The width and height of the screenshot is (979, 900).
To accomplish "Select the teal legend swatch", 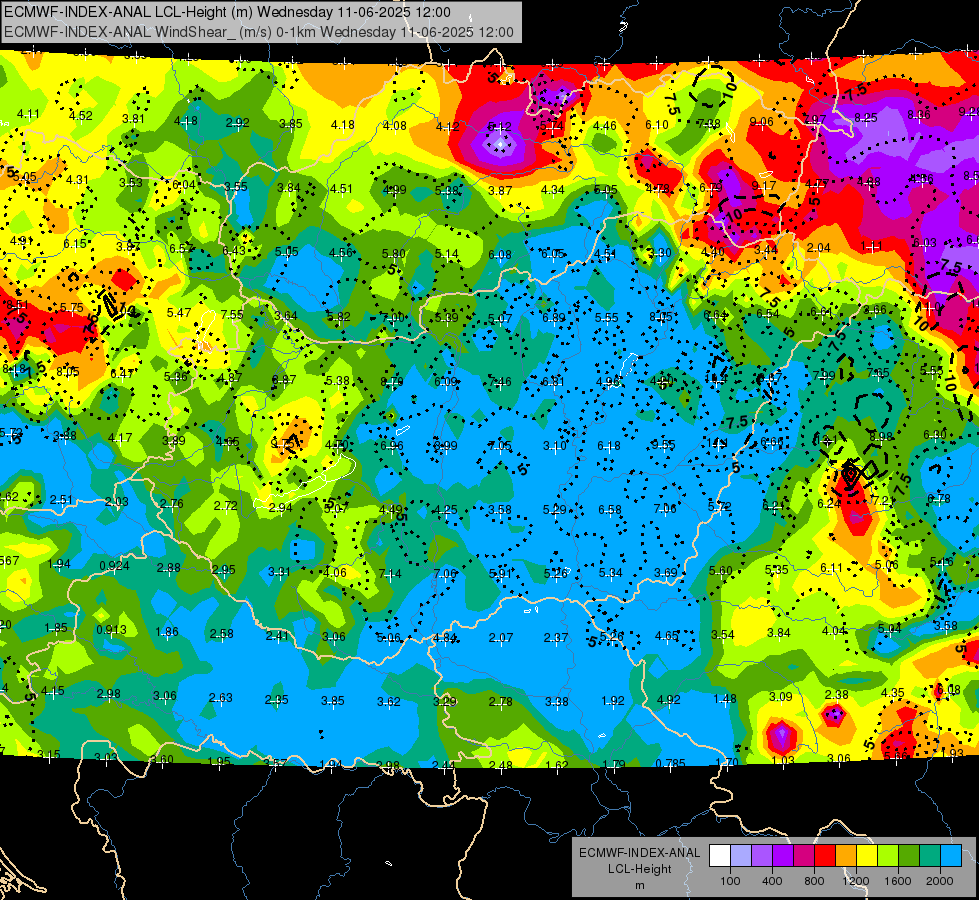I will [x=930, y=856].
